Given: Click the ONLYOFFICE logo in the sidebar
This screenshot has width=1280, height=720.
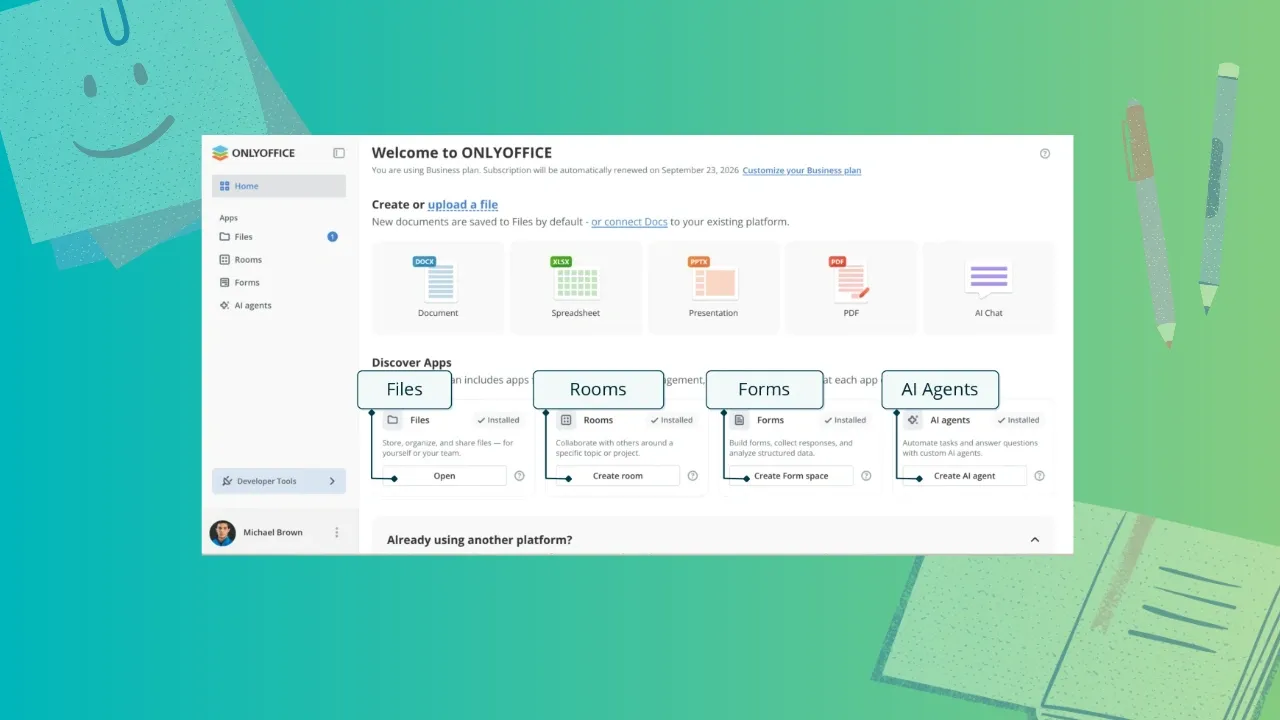Looking at the screenshot, I should tap(253, 153).
